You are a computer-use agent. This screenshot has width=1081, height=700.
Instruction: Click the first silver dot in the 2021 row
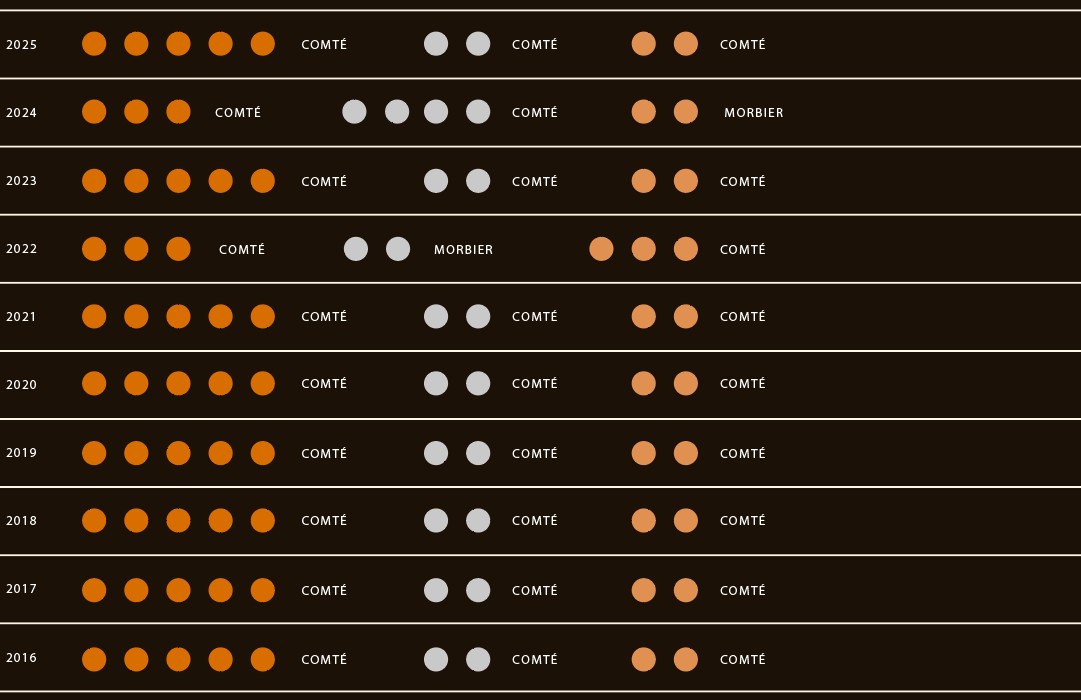point(436,317)
